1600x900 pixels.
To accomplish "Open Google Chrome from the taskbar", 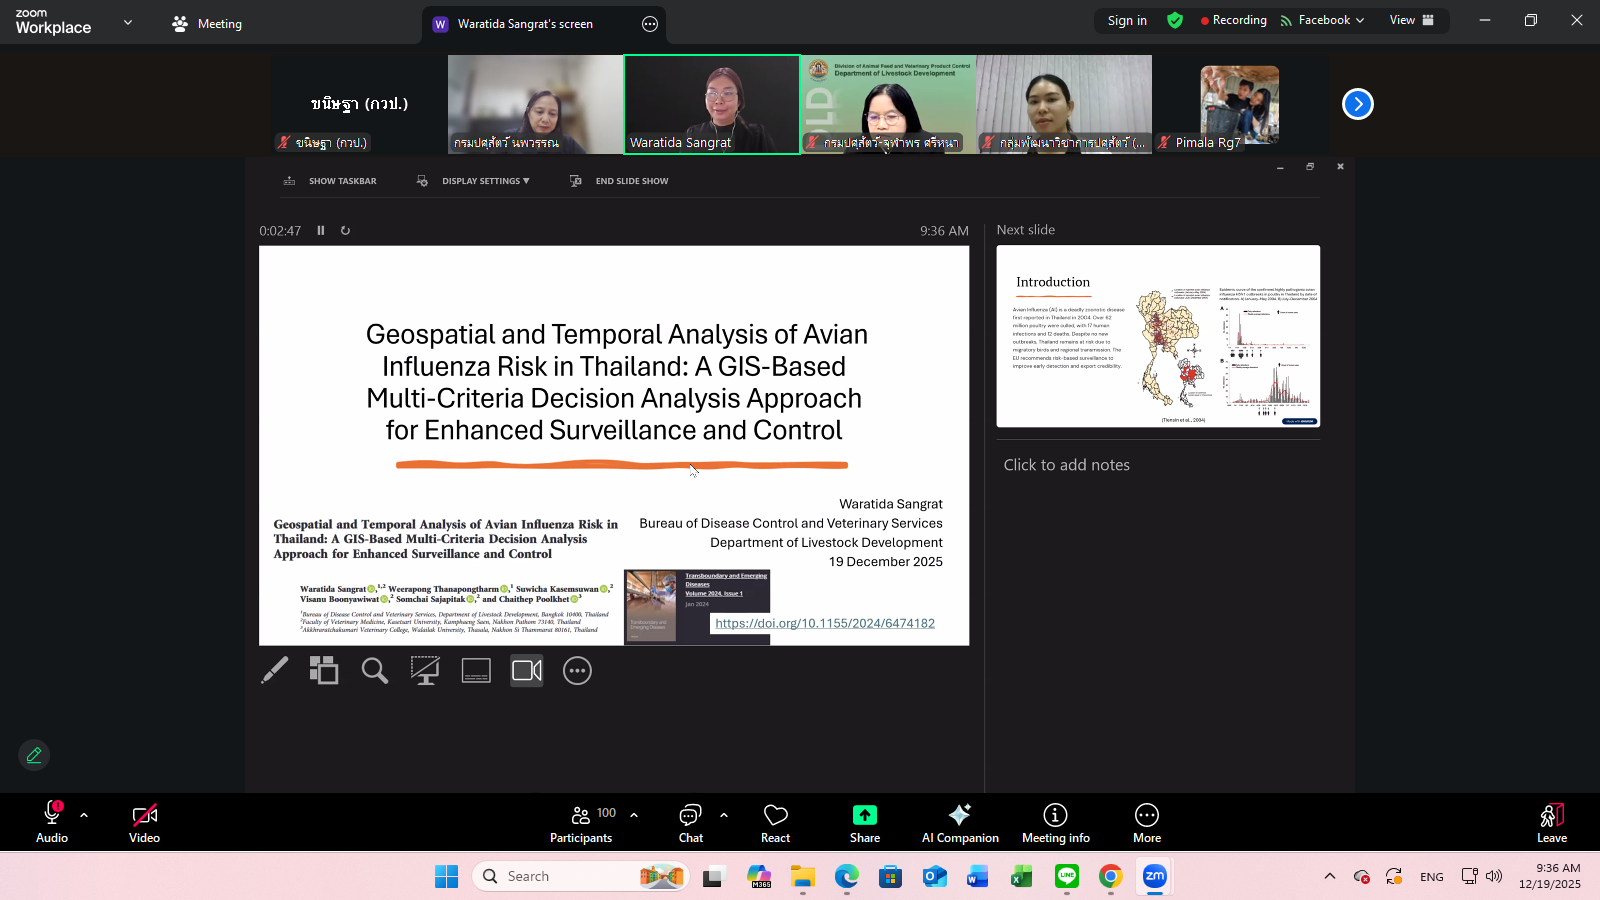I will click(x=1110, y=877).
